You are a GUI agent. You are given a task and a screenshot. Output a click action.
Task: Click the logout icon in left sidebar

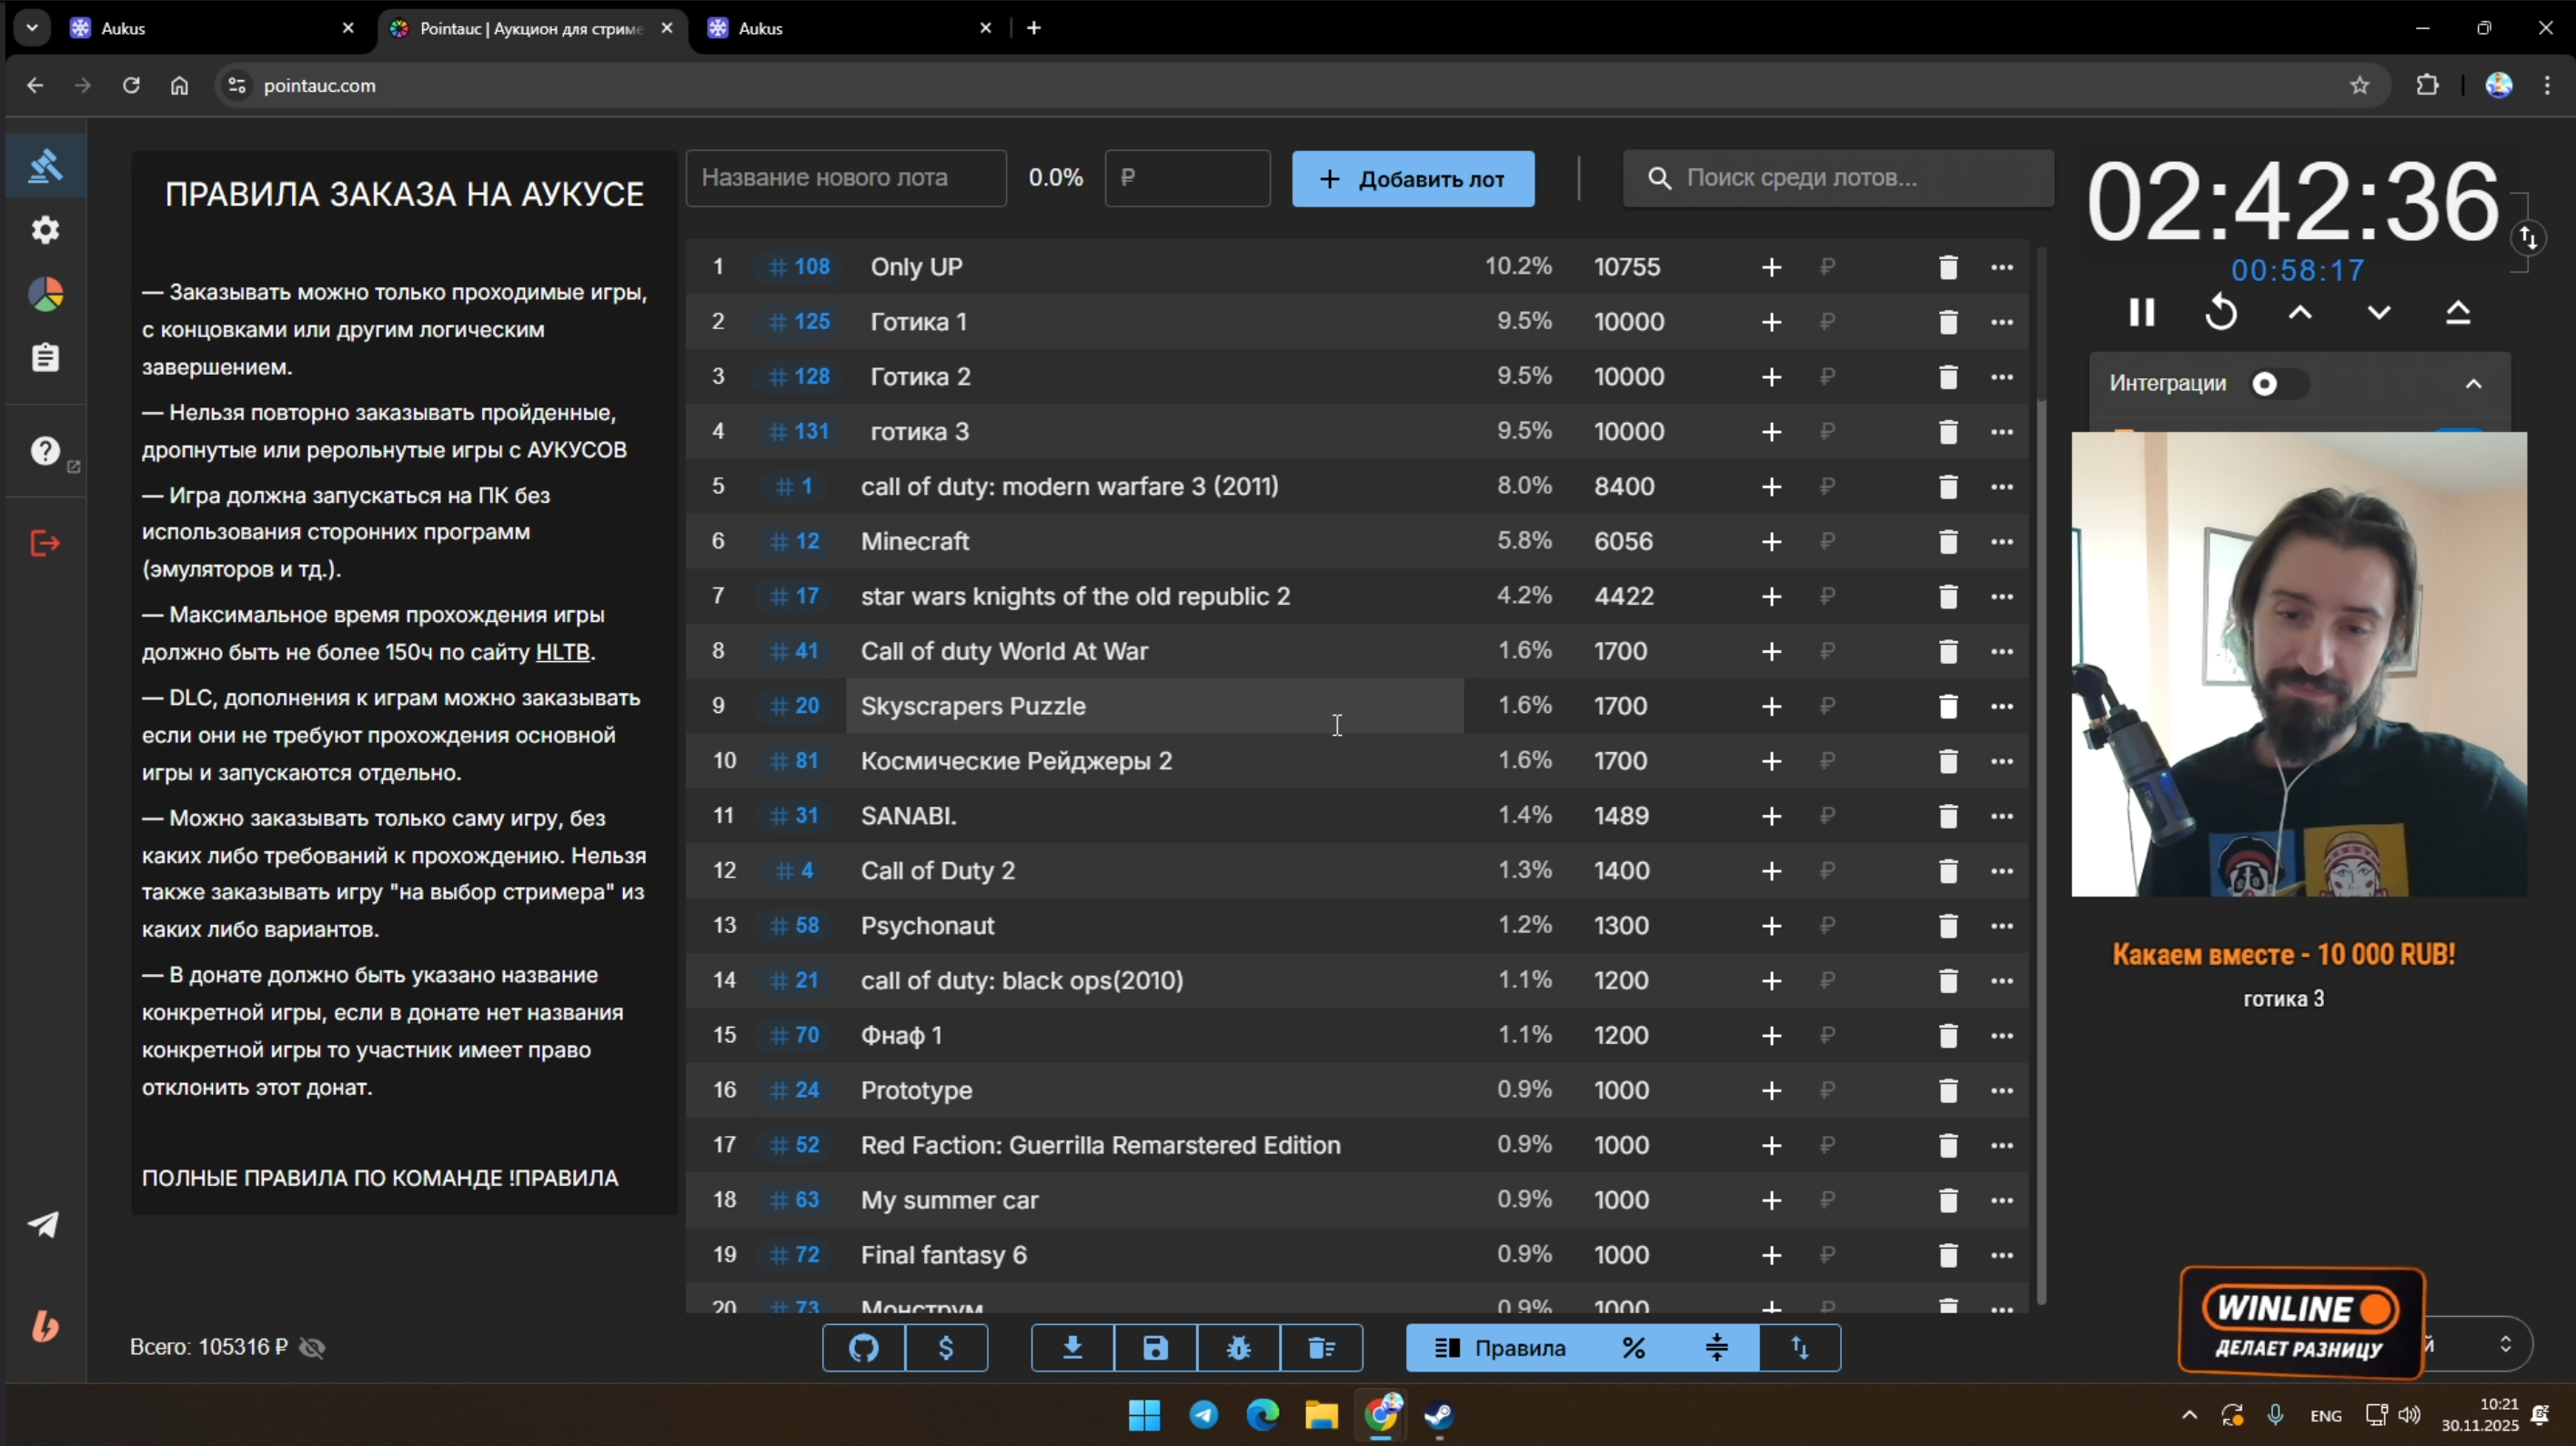45,543
